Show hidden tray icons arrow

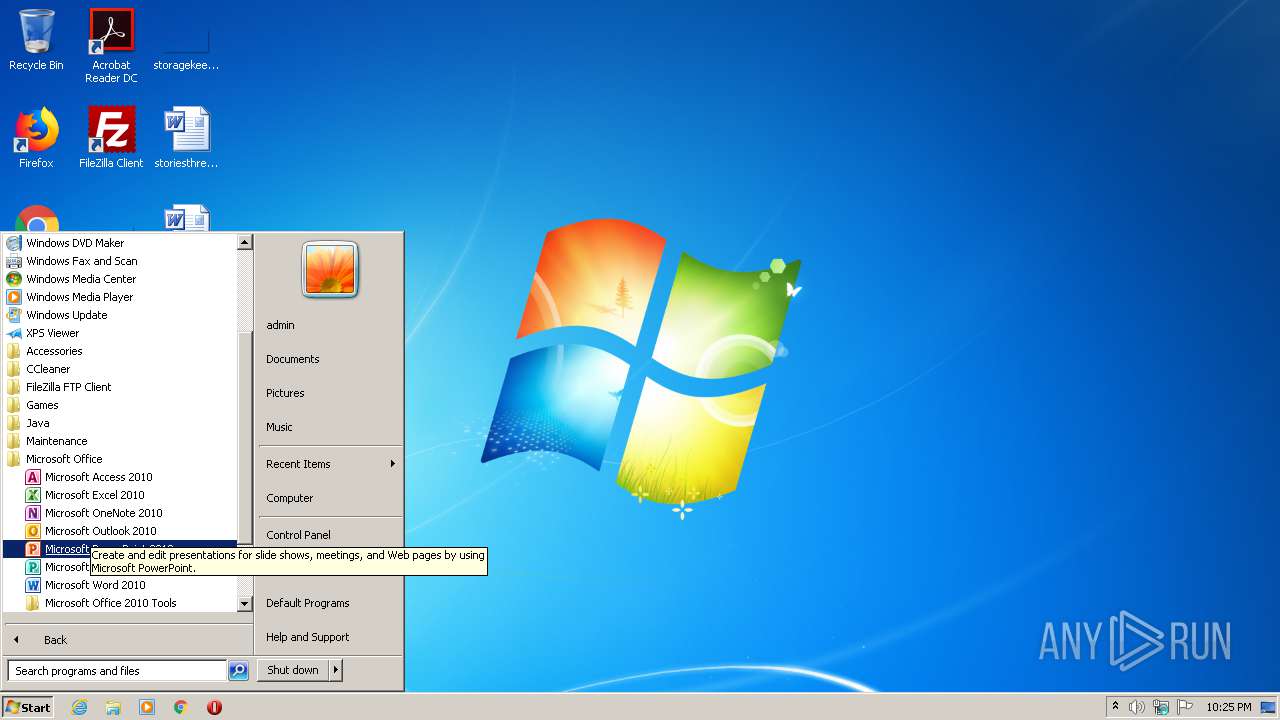tap(1115, 706)
